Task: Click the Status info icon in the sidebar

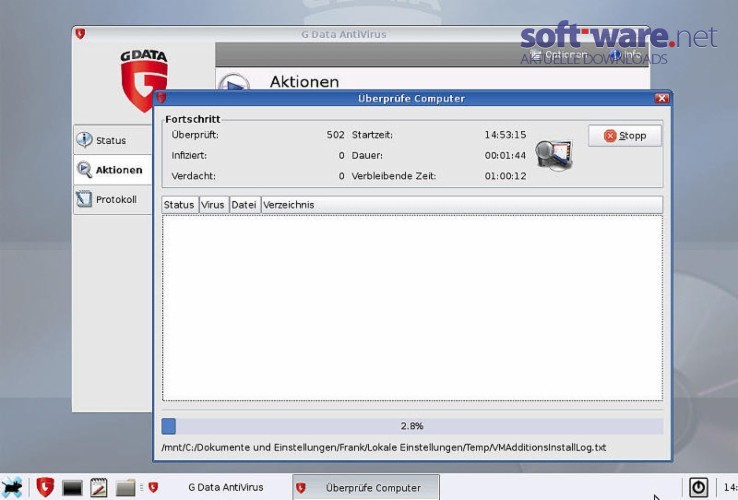Action: coord(84,139)
